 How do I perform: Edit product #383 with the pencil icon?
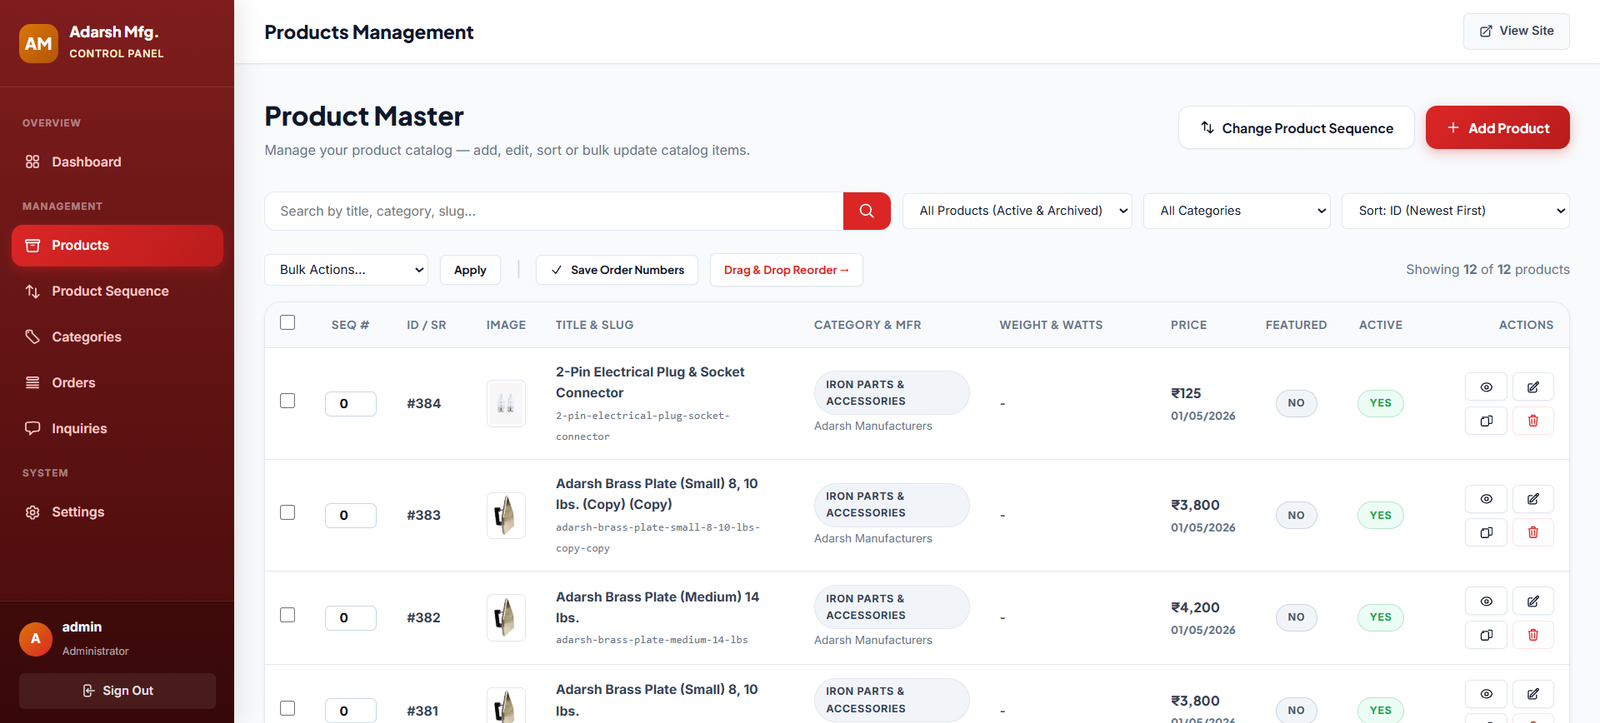coord(1533,499)
